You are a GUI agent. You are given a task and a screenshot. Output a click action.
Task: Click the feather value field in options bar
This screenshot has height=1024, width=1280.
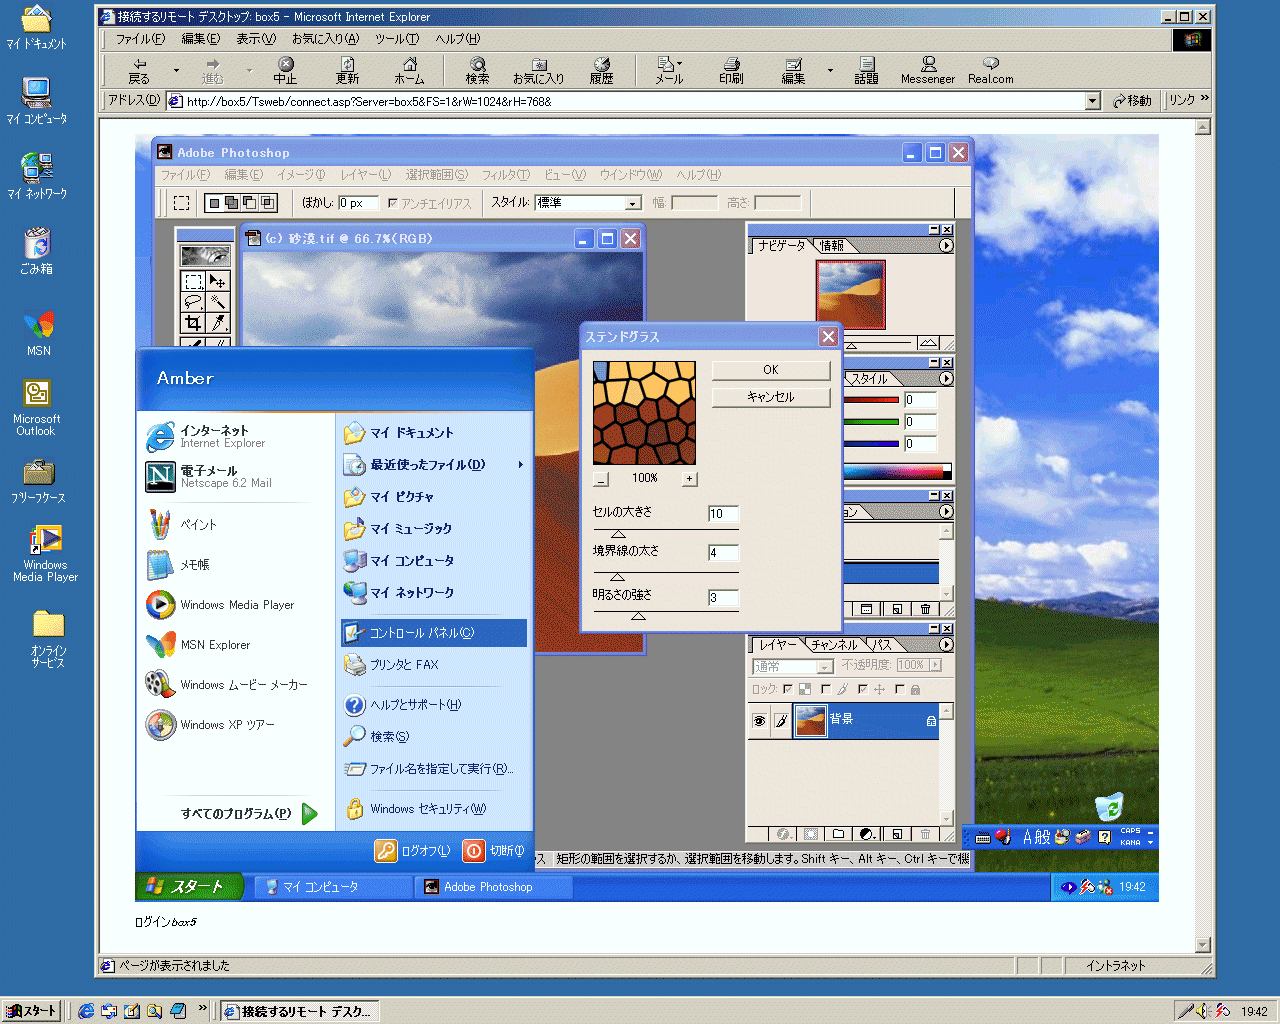[358, 203]
